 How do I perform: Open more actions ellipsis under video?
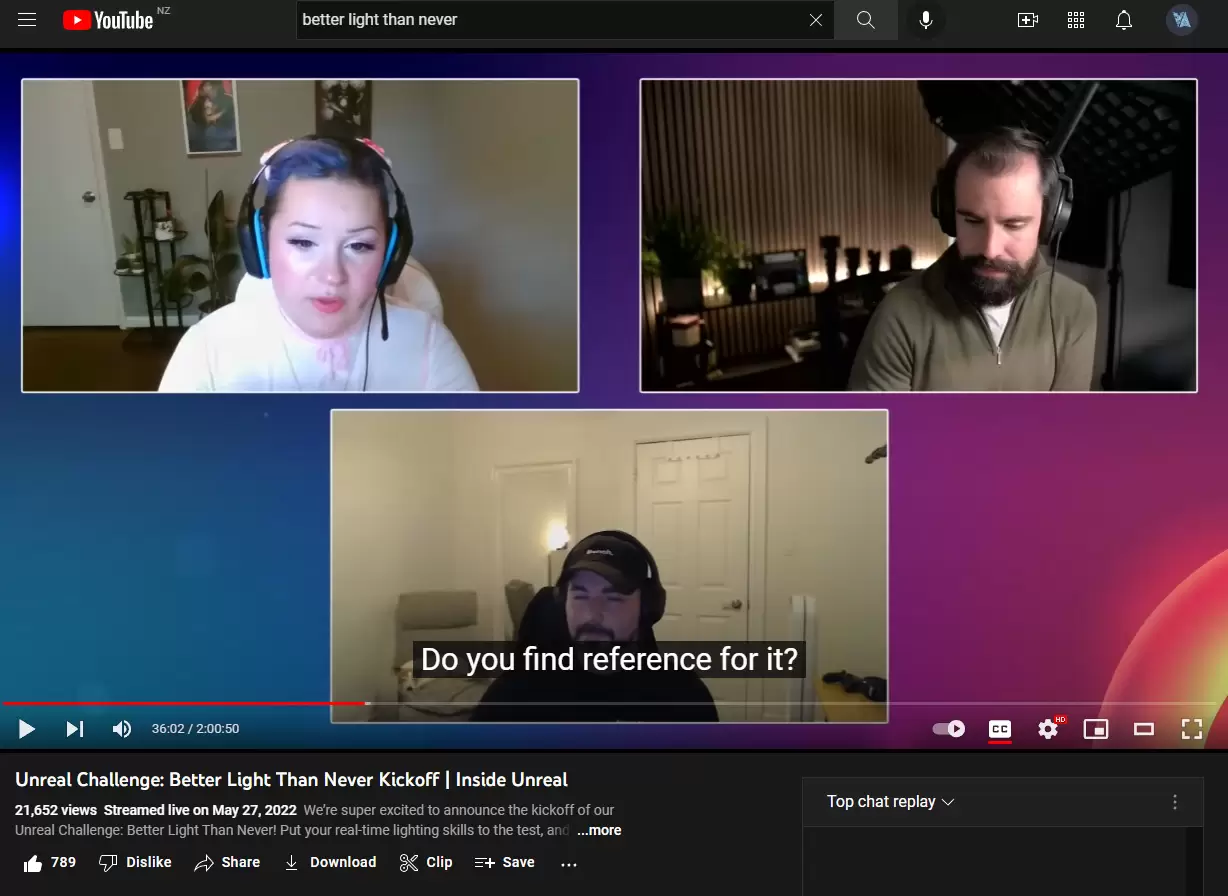pos(569,863)
